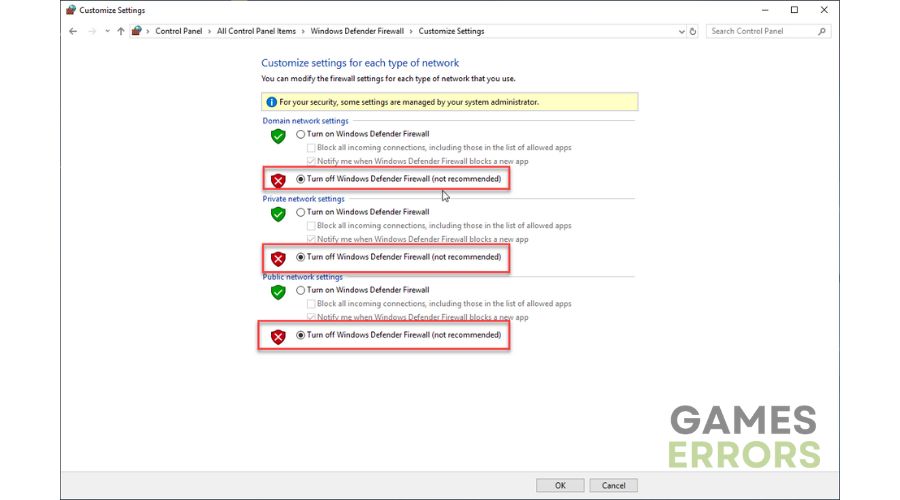Image resolution: width=900 pixels, height=500 pixels.
Task: Open recent locations dropdown arrow
Action: tap(107, 32)
